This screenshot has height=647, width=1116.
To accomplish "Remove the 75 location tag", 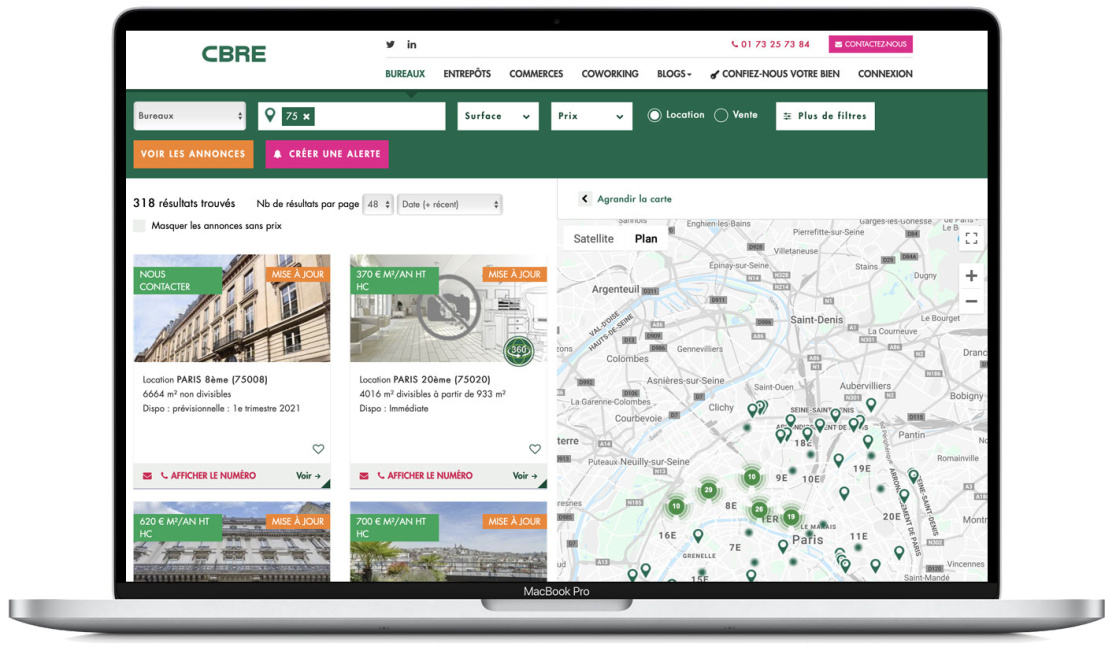I will click(x=307, y=116).
